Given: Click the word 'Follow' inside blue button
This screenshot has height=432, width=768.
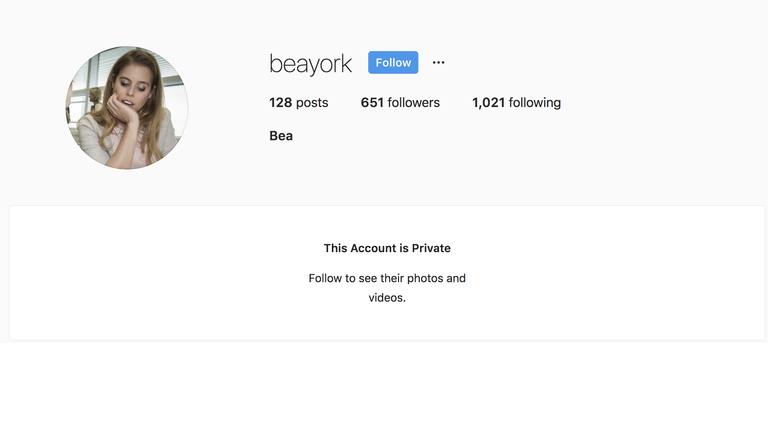Looking at the screenshot, I should (x=393, y=63).
